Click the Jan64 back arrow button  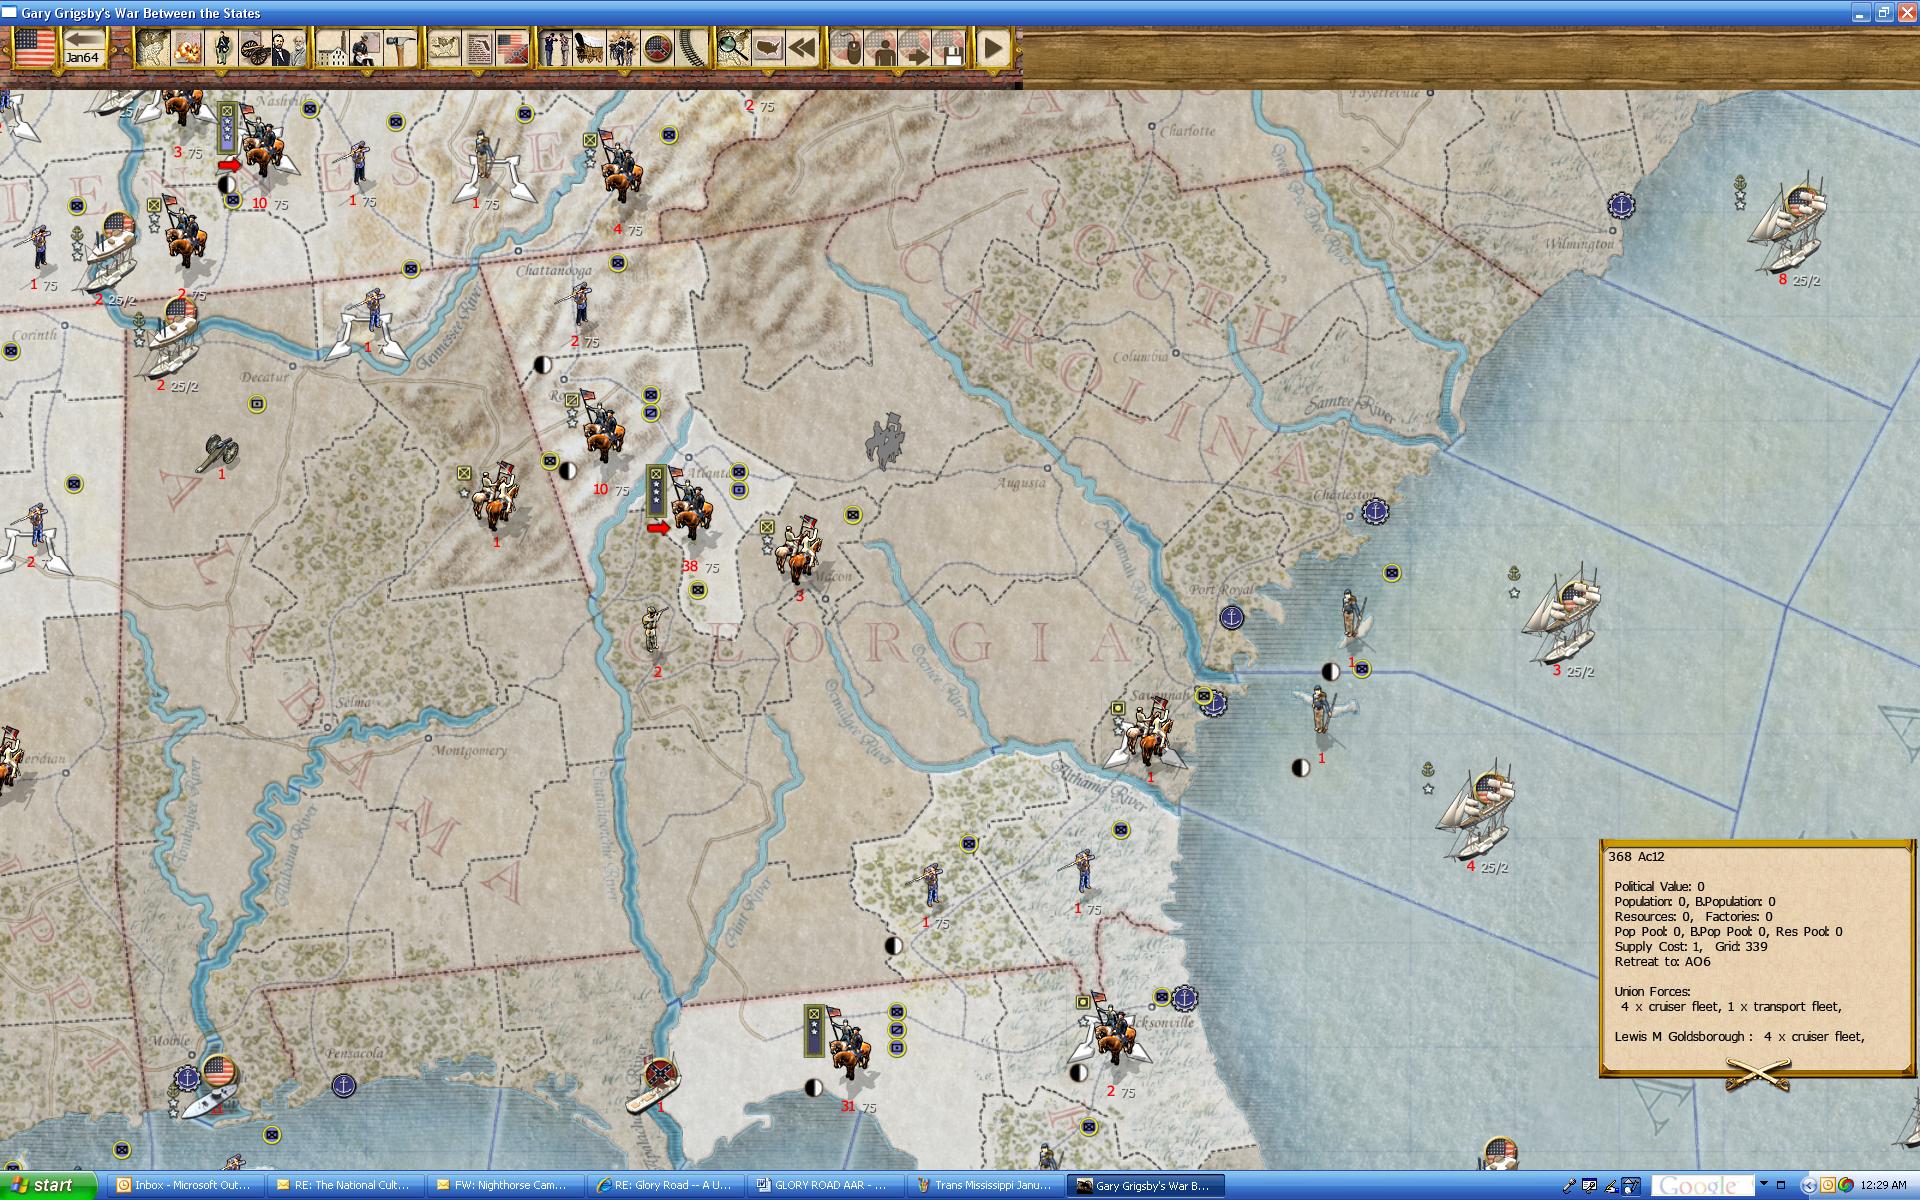click(x=83, y=47)
